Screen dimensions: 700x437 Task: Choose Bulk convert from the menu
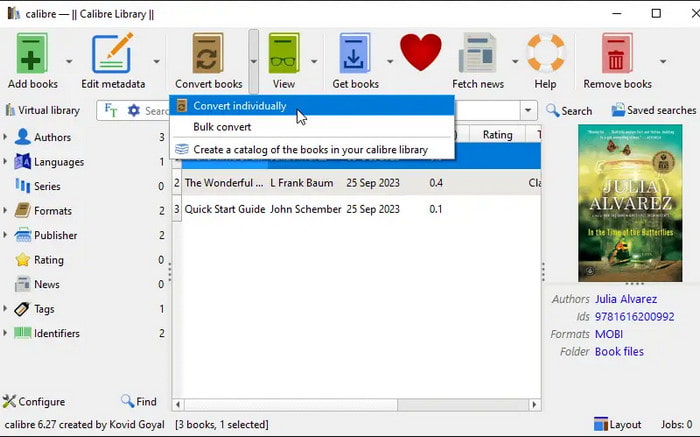[312, 127]
